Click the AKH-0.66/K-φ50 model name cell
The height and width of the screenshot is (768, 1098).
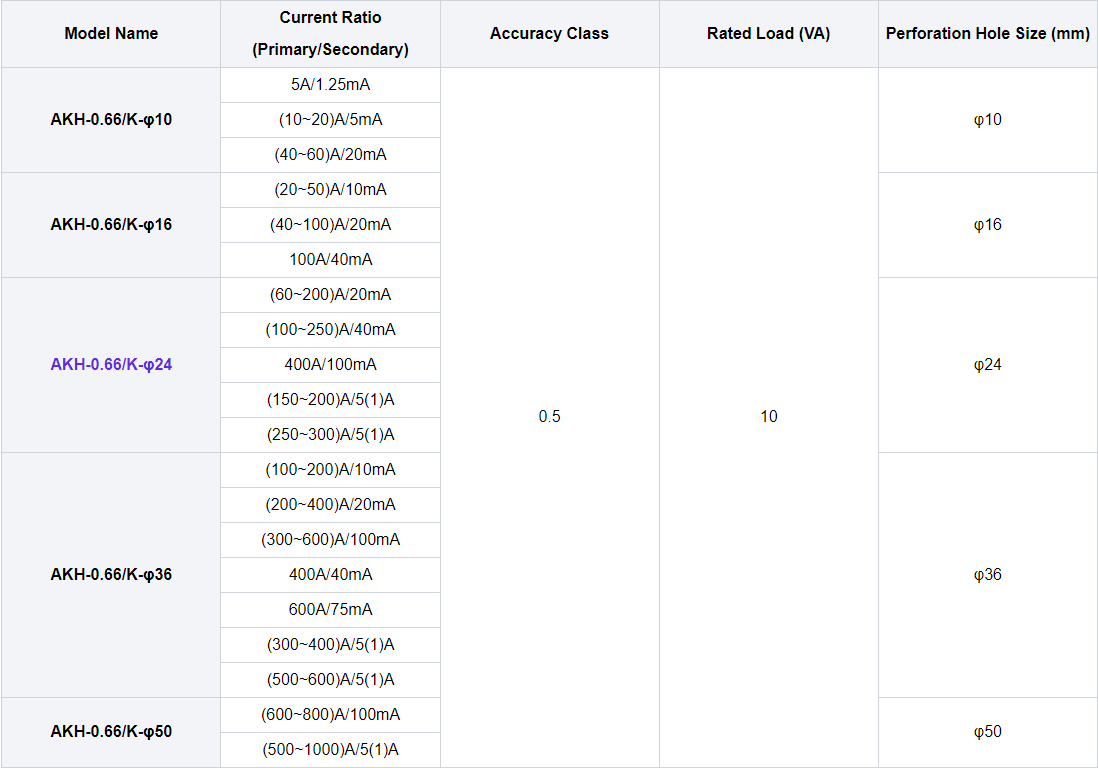pyautogui.click(x=110, y=732)
